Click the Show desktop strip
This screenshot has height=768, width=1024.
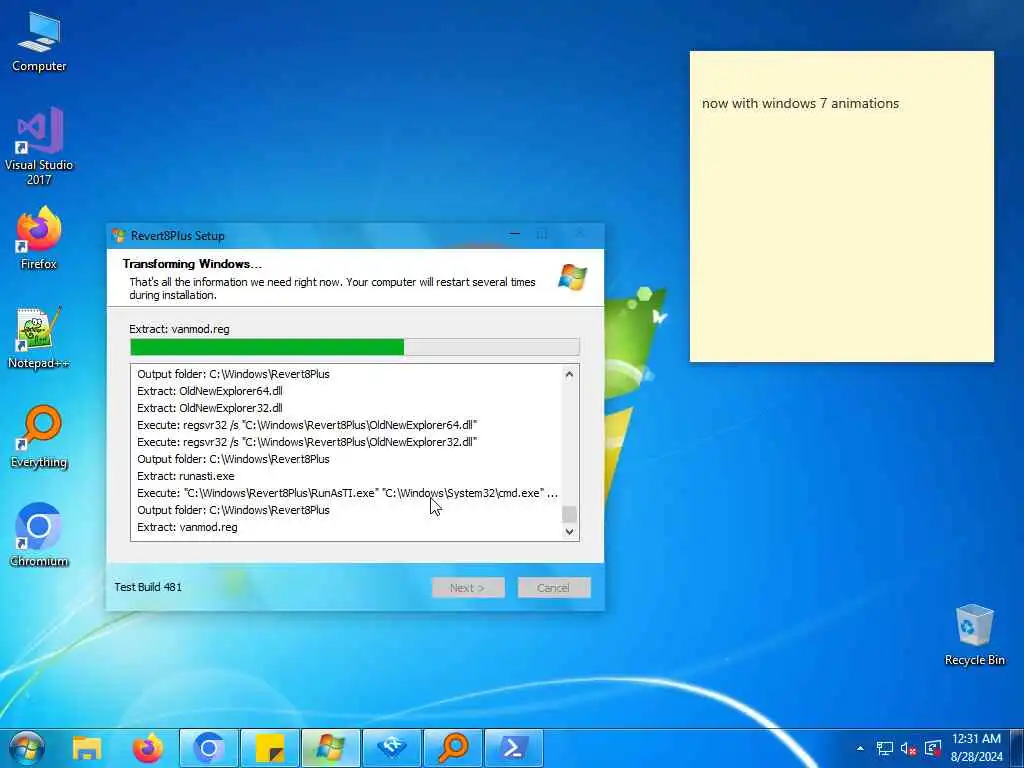tap(1017, 748)
